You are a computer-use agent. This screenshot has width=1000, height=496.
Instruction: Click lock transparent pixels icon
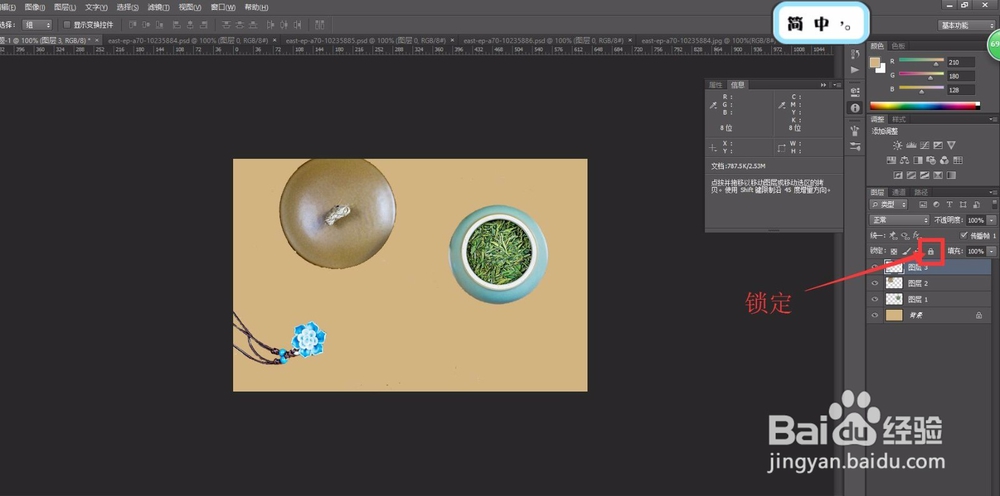click(x=894, y=252)
